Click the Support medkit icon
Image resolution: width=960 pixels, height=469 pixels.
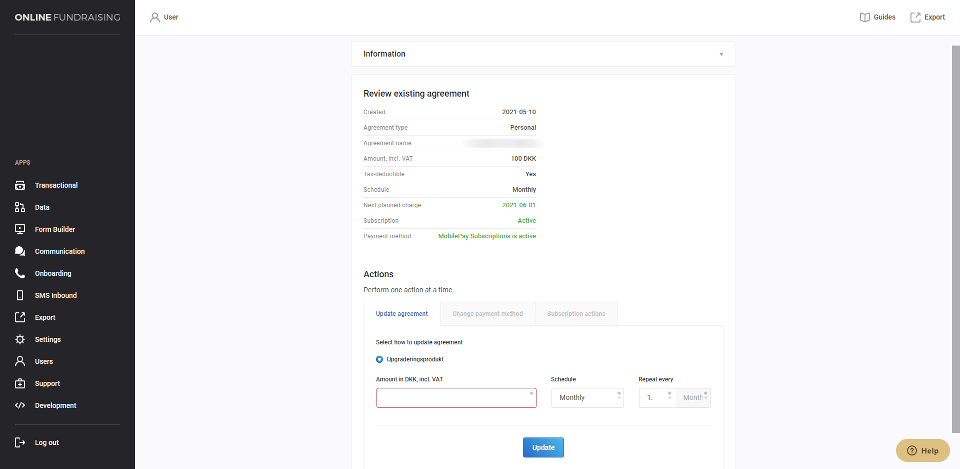[20, 384]
